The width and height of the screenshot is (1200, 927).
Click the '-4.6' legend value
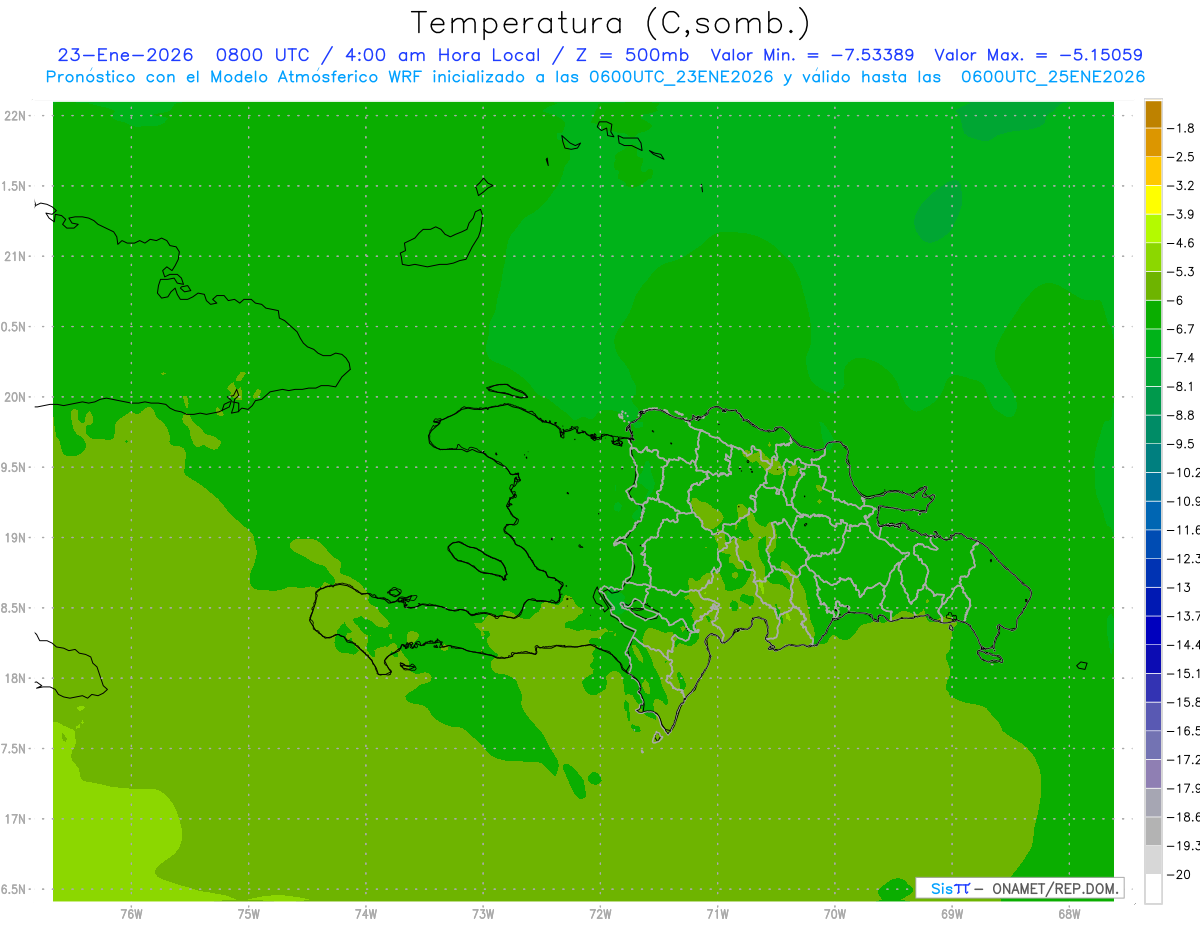pos(1182,243)
